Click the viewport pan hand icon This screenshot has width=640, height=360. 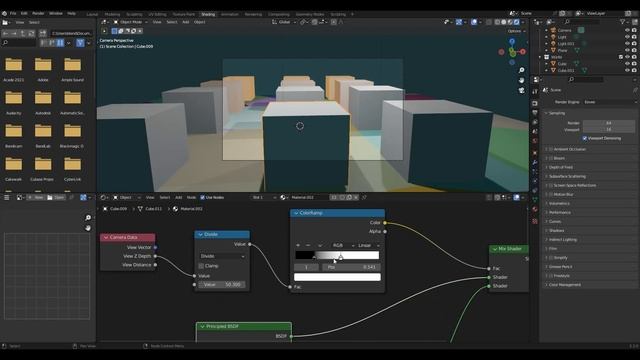[x=521, y=80]
